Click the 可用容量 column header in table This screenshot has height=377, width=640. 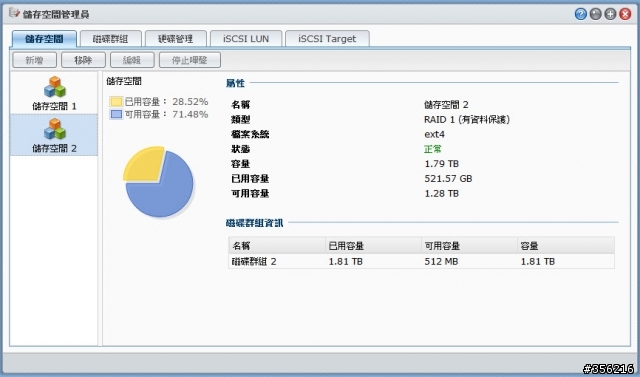[x=469, y=246]
